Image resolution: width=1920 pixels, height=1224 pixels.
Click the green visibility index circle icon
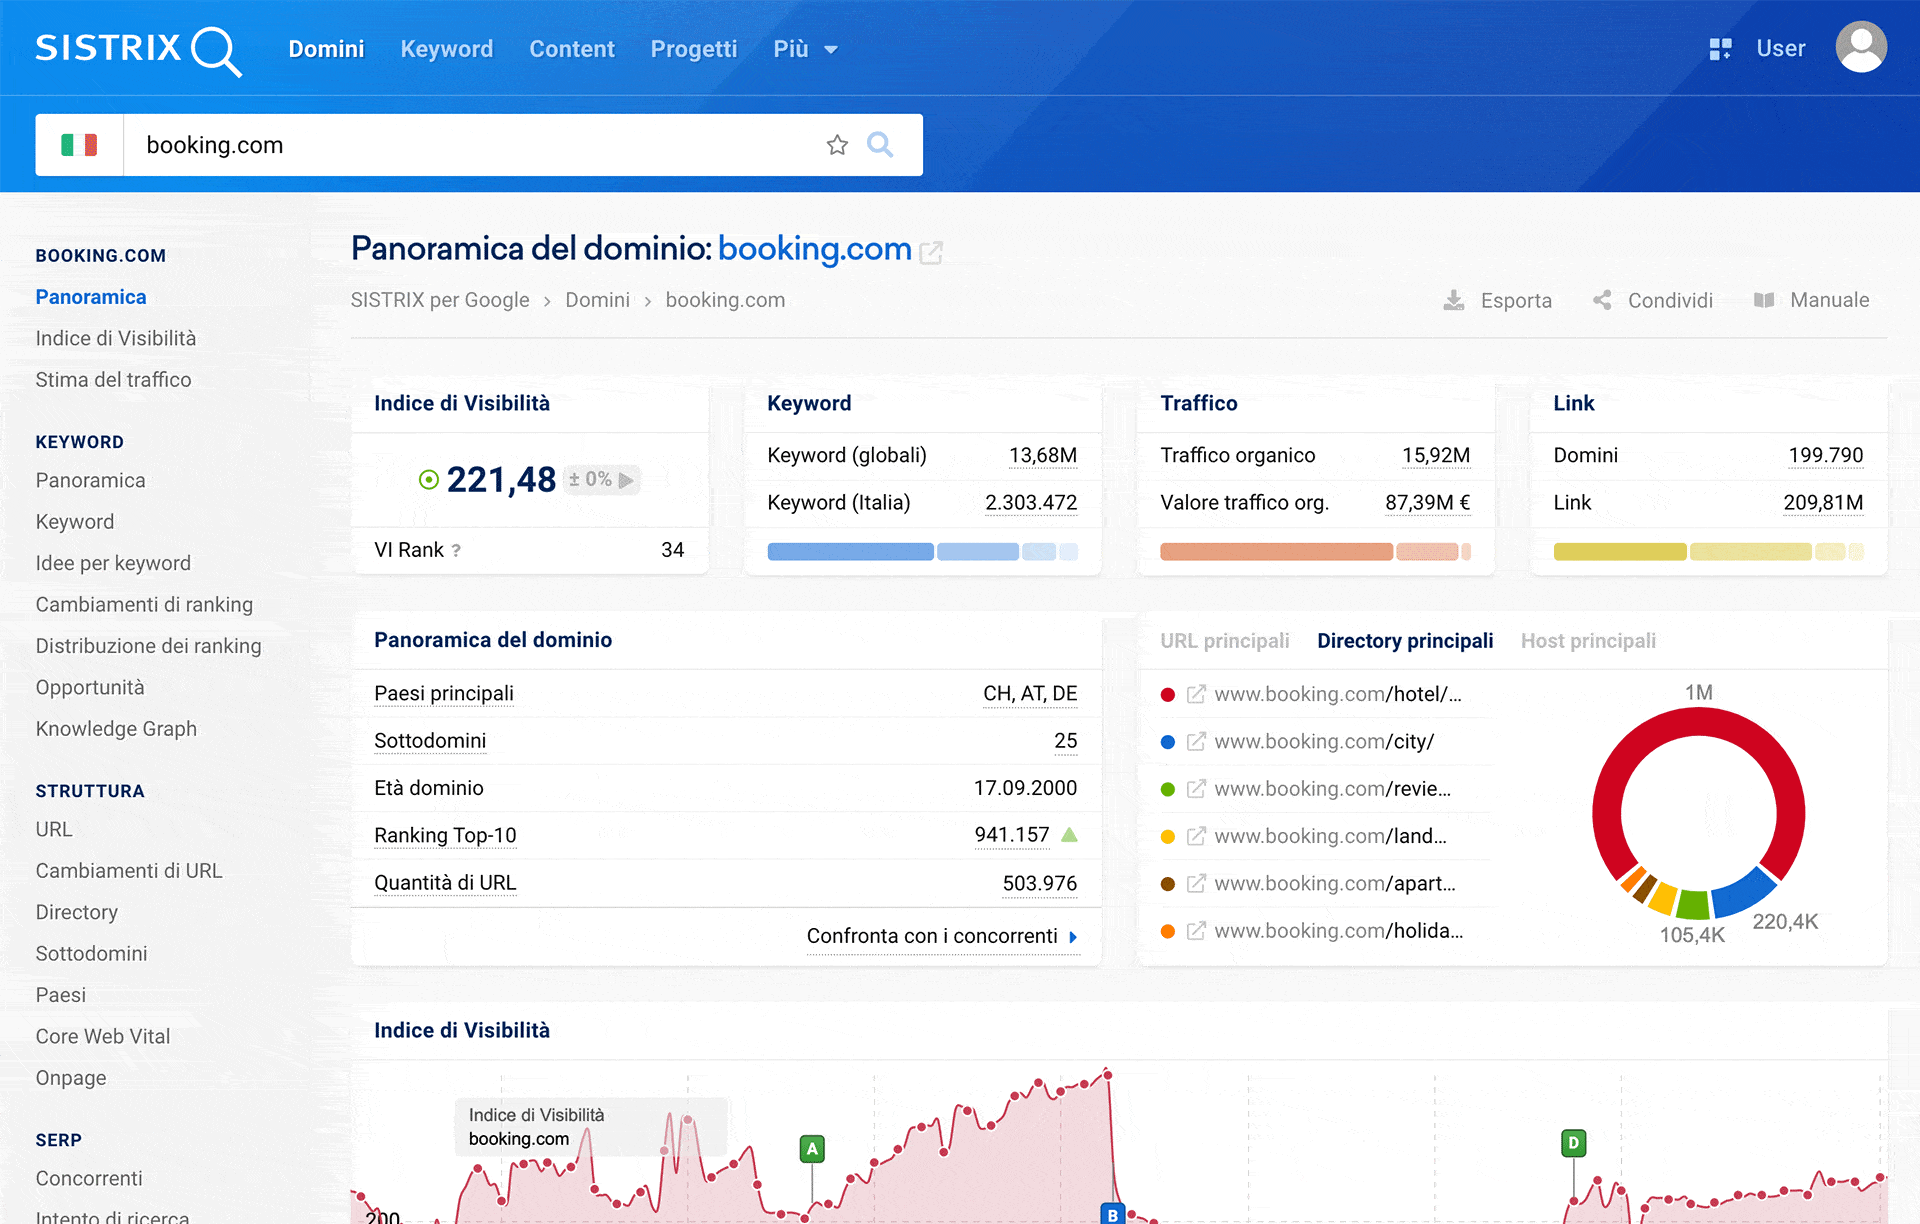[x=428, y=480]
